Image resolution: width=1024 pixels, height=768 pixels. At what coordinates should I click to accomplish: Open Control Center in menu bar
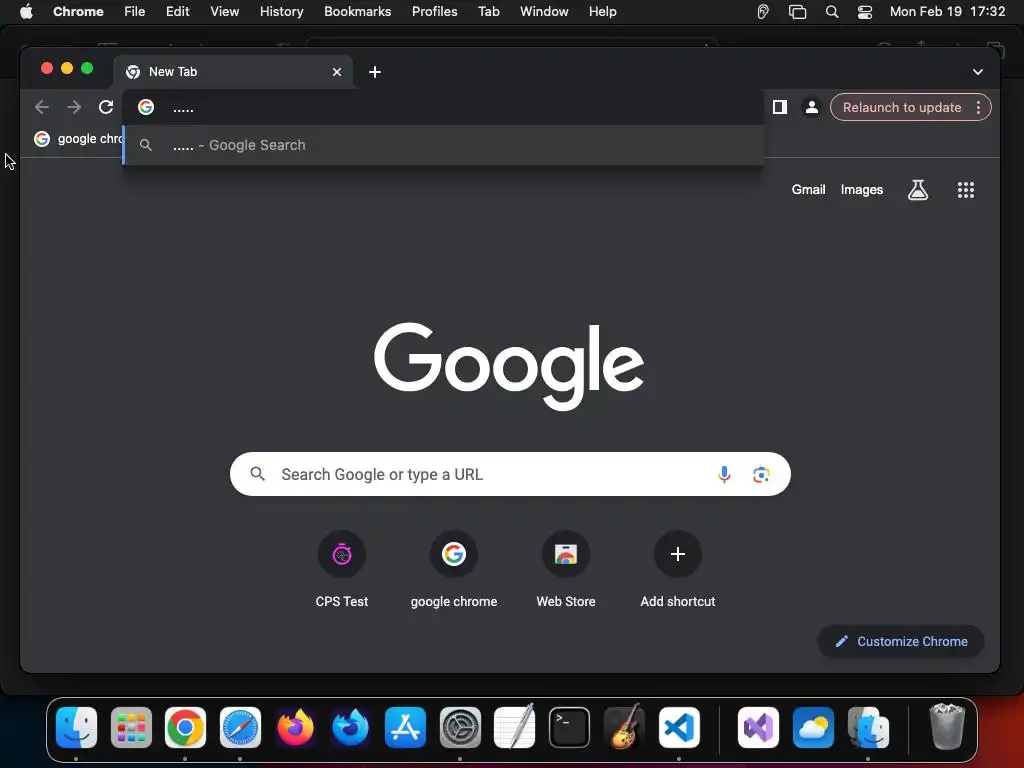865,12
